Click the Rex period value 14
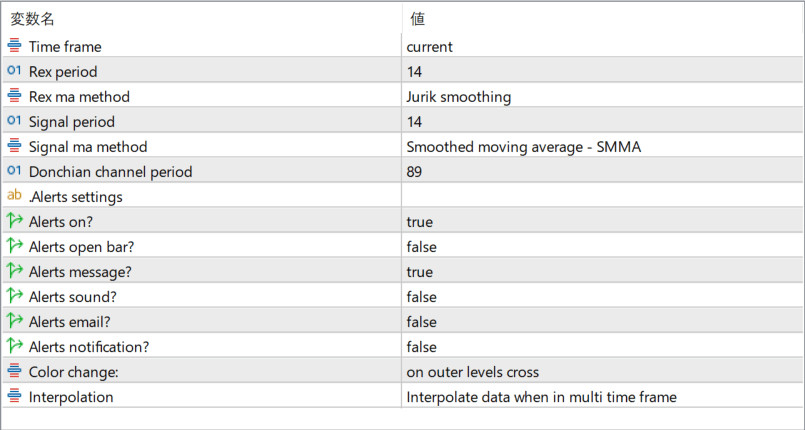 point(415,72)
